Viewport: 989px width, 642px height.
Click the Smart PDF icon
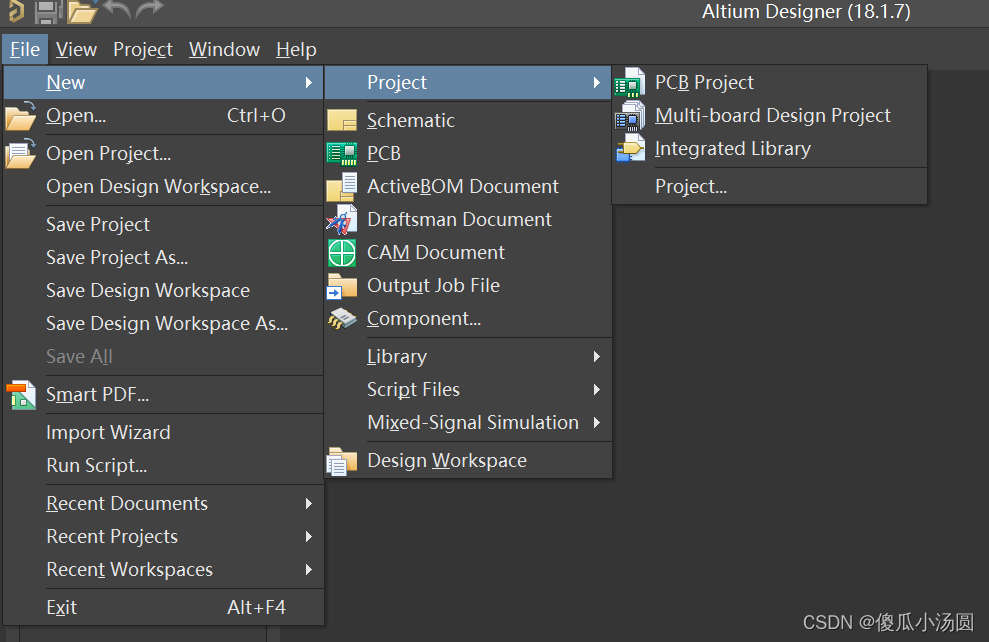coord(21,395)
